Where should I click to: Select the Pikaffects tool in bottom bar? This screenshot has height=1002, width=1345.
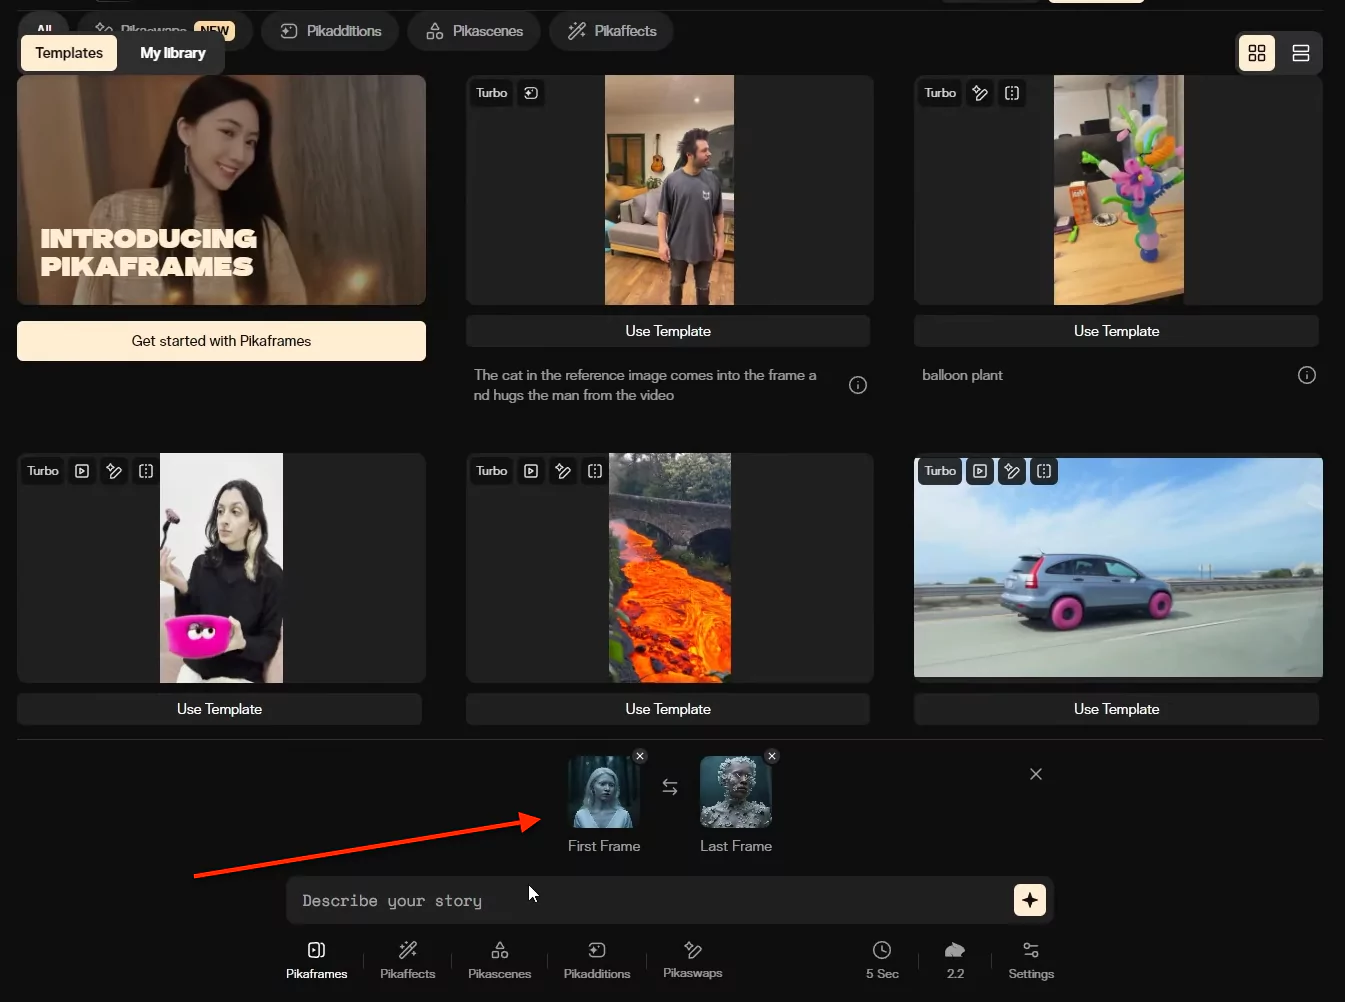[408, 960]
